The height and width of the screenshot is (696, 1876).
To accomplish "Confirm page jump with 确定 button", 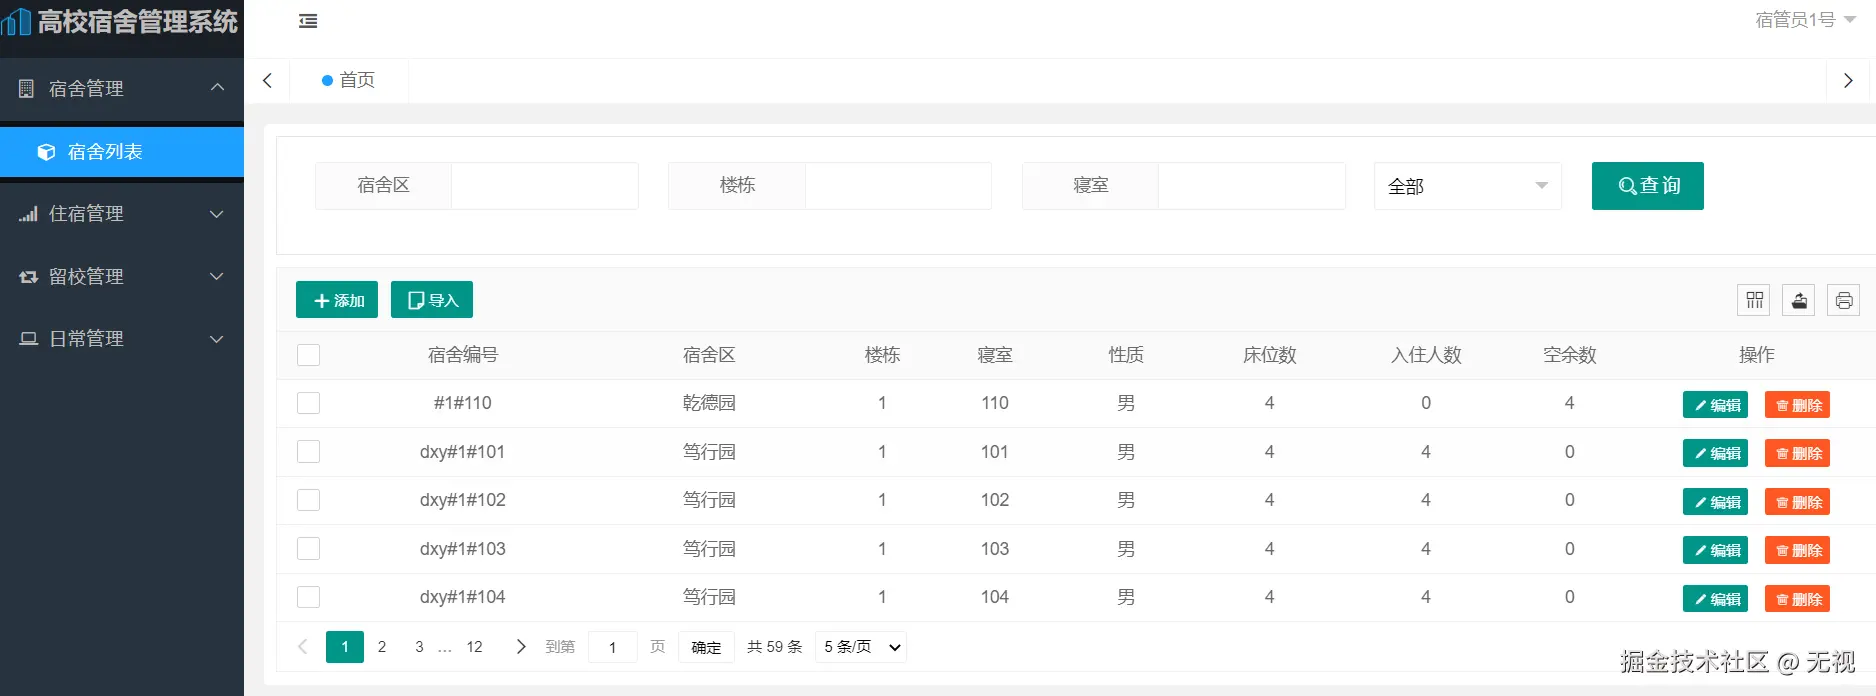I will [x=706, y=647].
